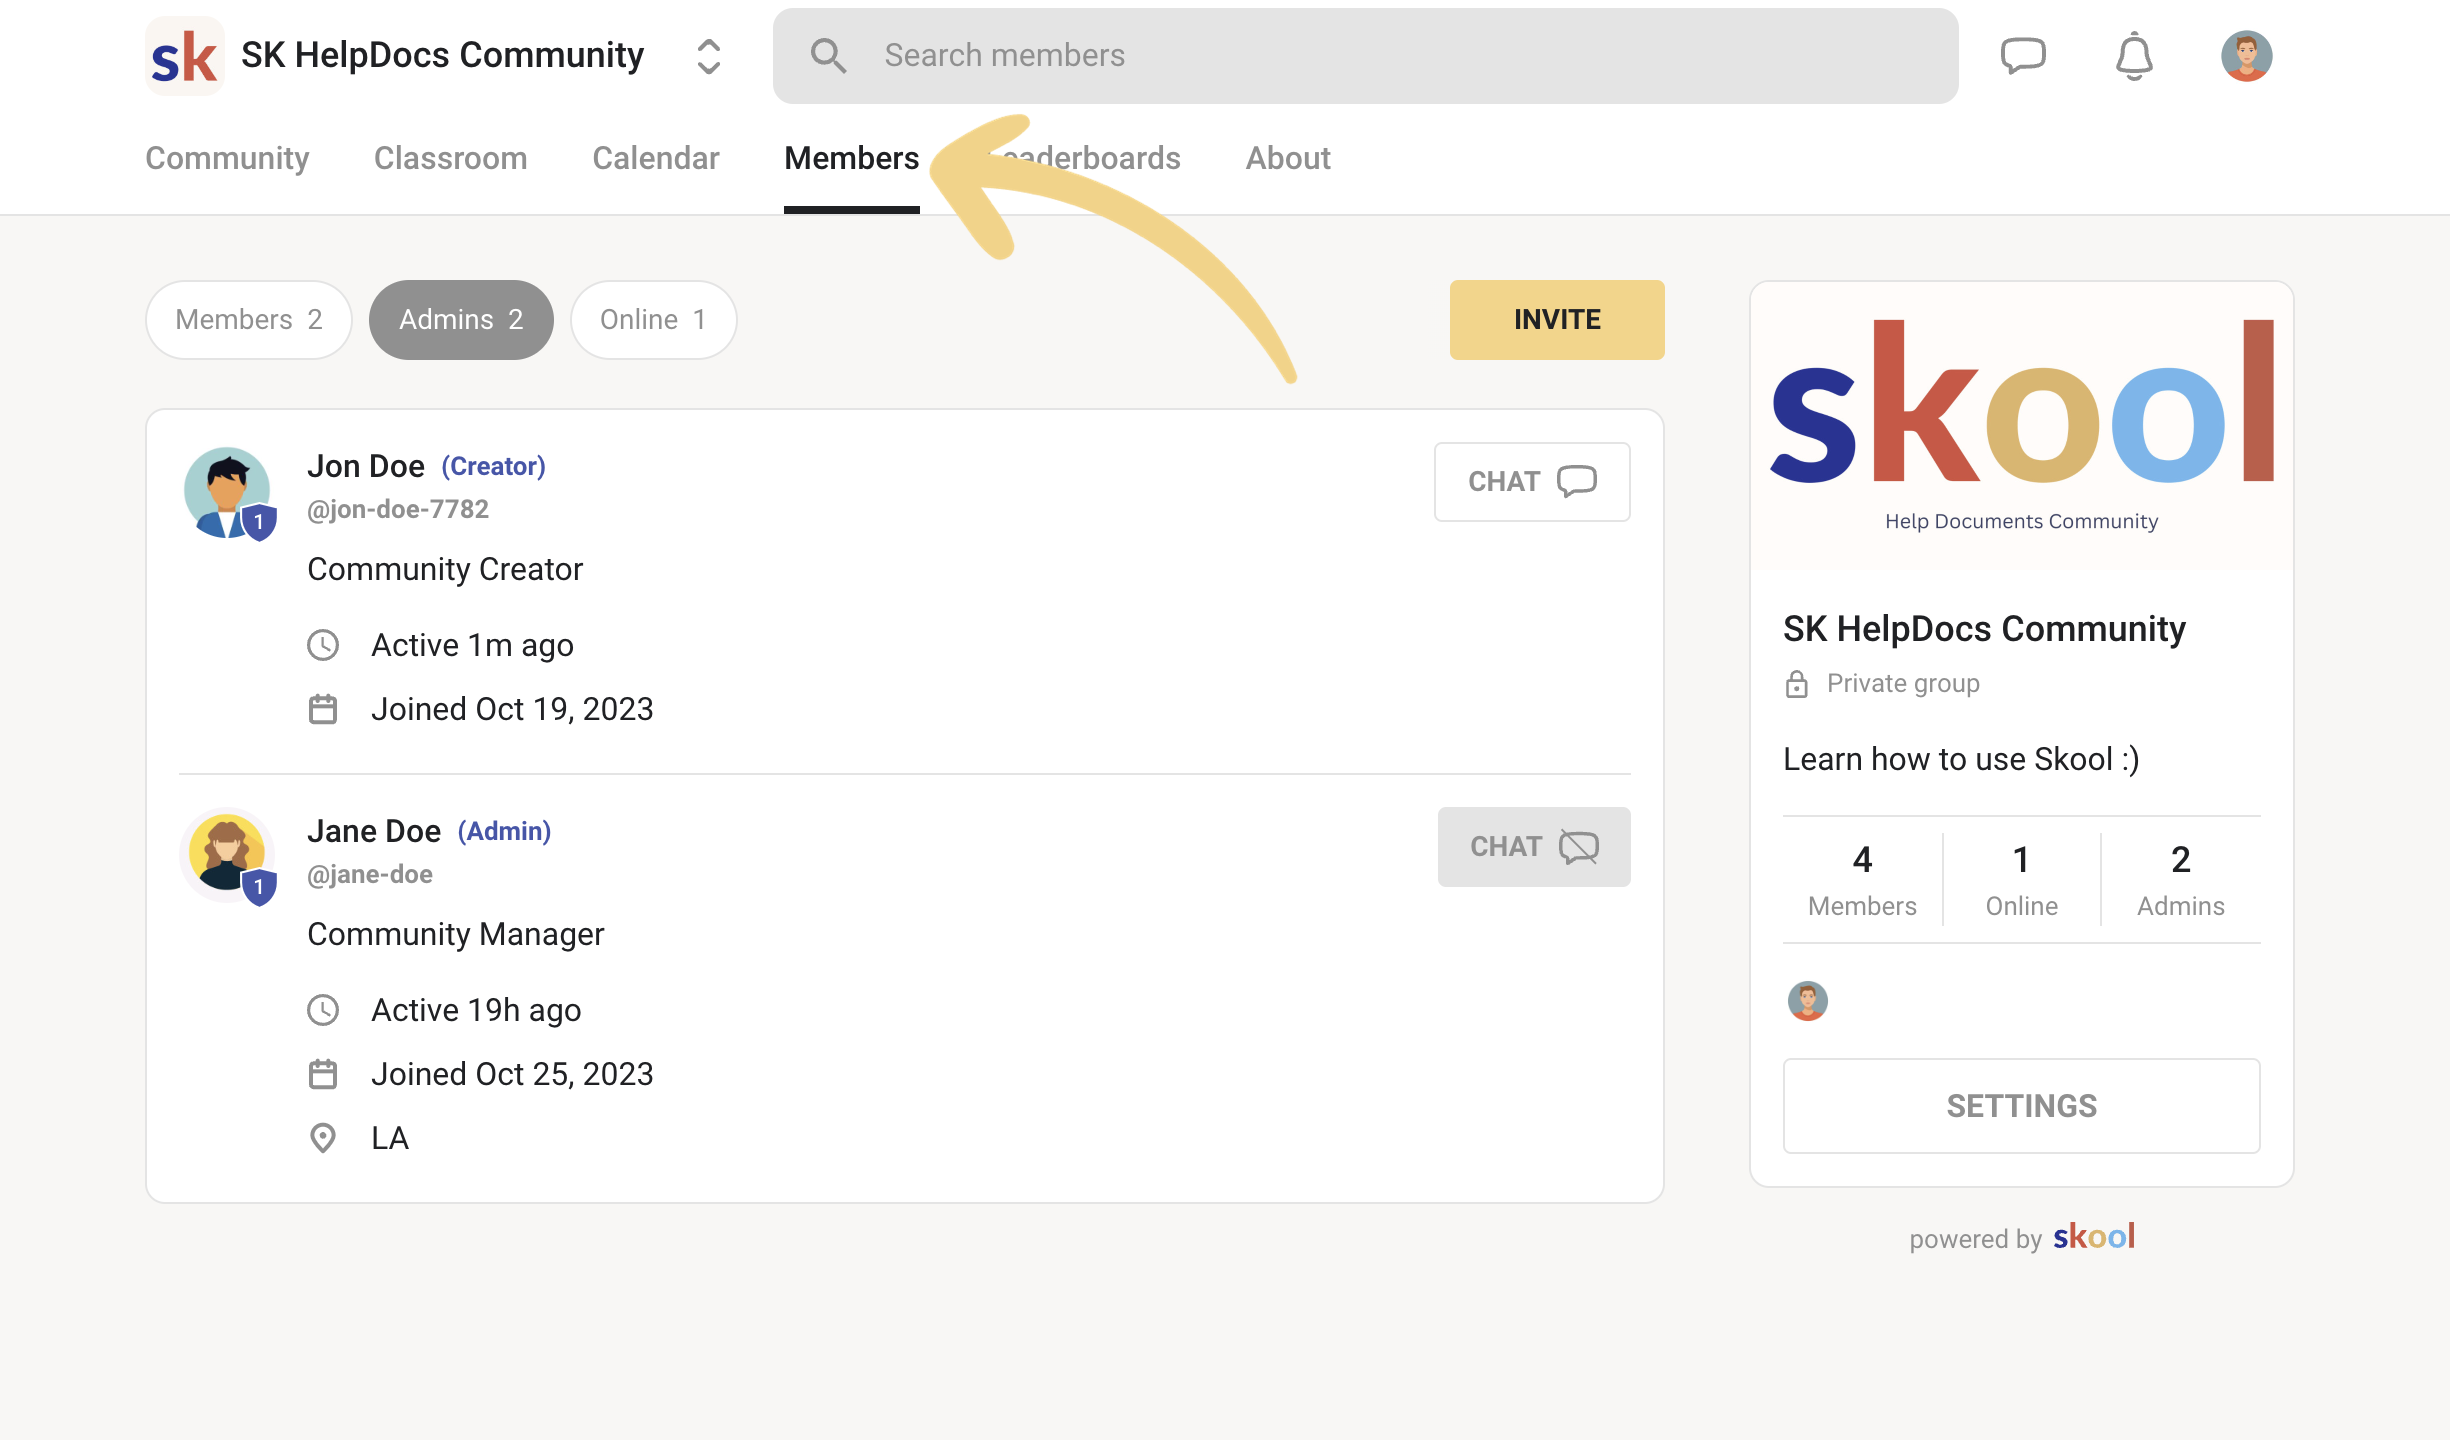Click the (Creator) role label
This screenshot has height=1440, width=2450.
point(493,466)
